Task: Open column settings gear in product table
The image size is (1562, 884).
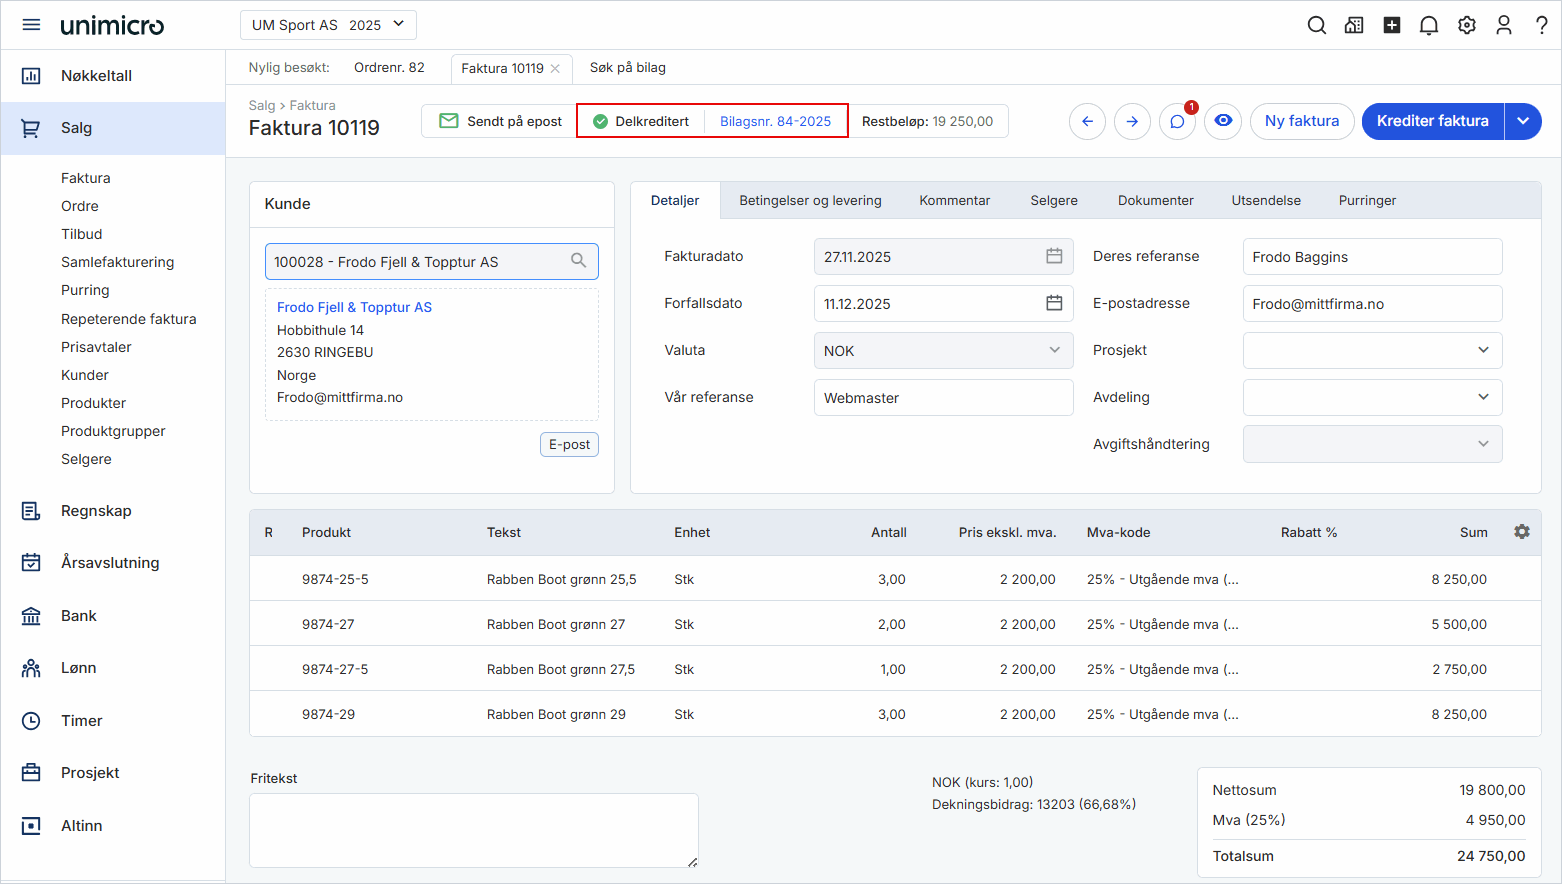Action: coord(1522,532)
